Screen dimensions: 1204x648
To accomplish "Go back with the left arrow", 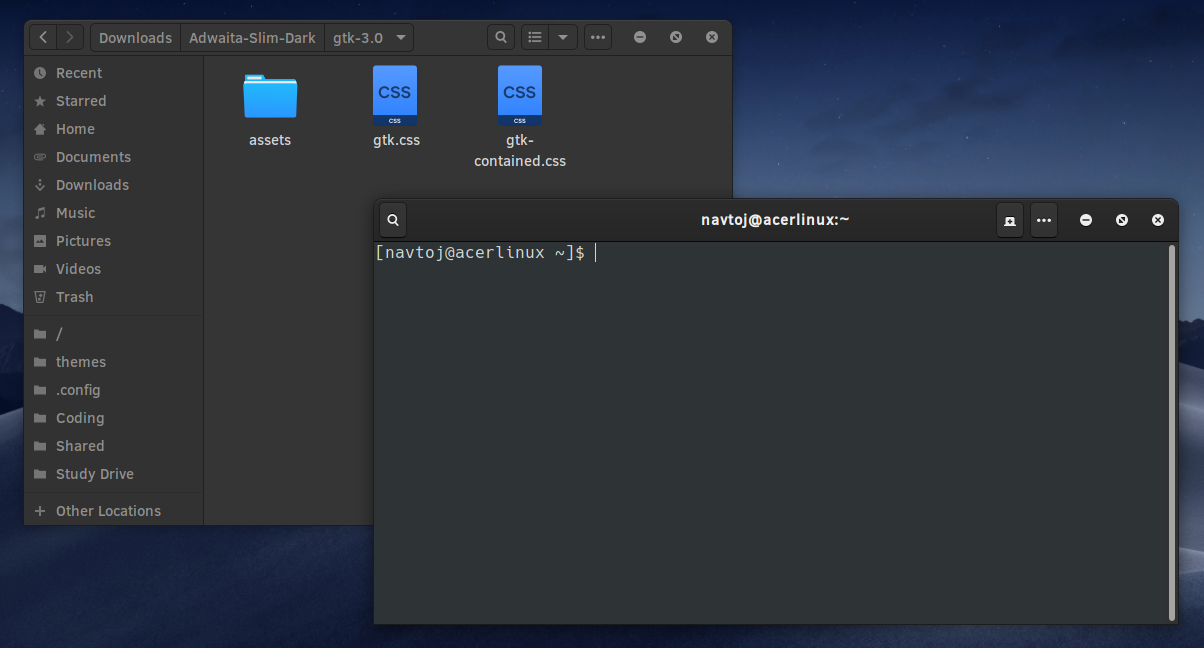I will pyautogui.click(x=43, y=37).
